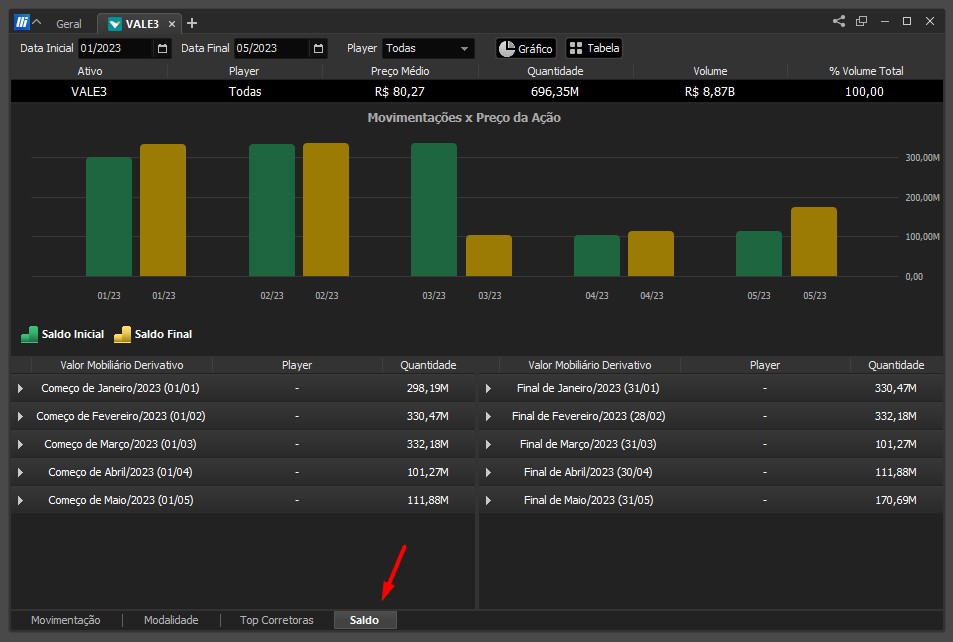
Task: Click the % Volume Total column header
Action: [x=865, y=71]
